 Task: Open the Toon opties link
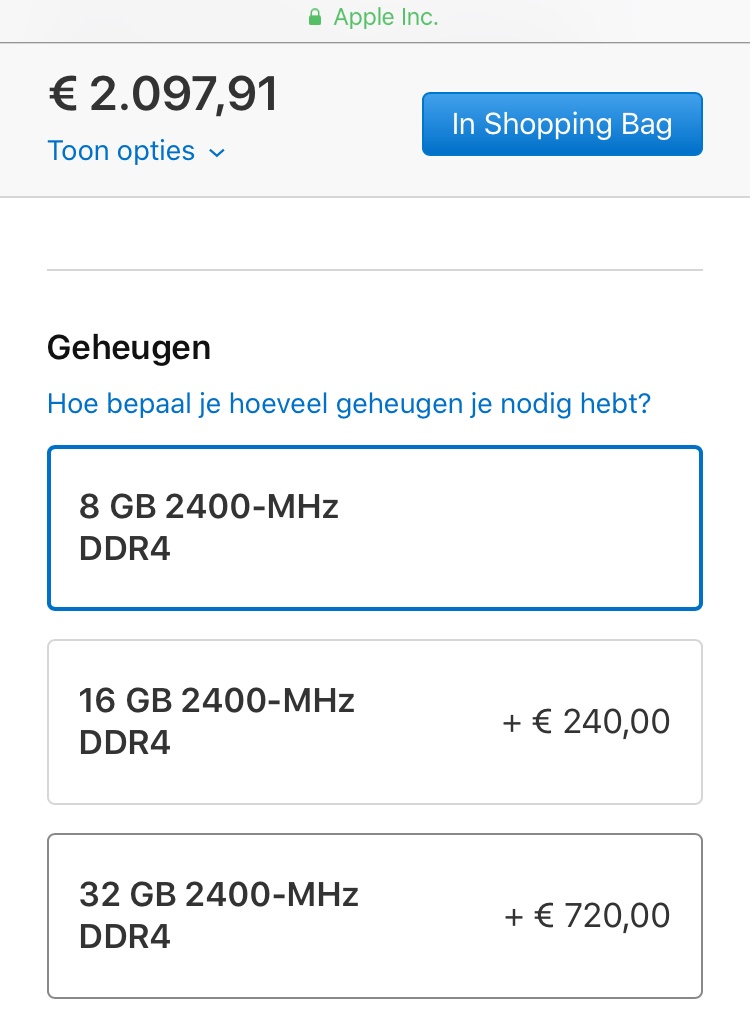(x=121, y=151)
